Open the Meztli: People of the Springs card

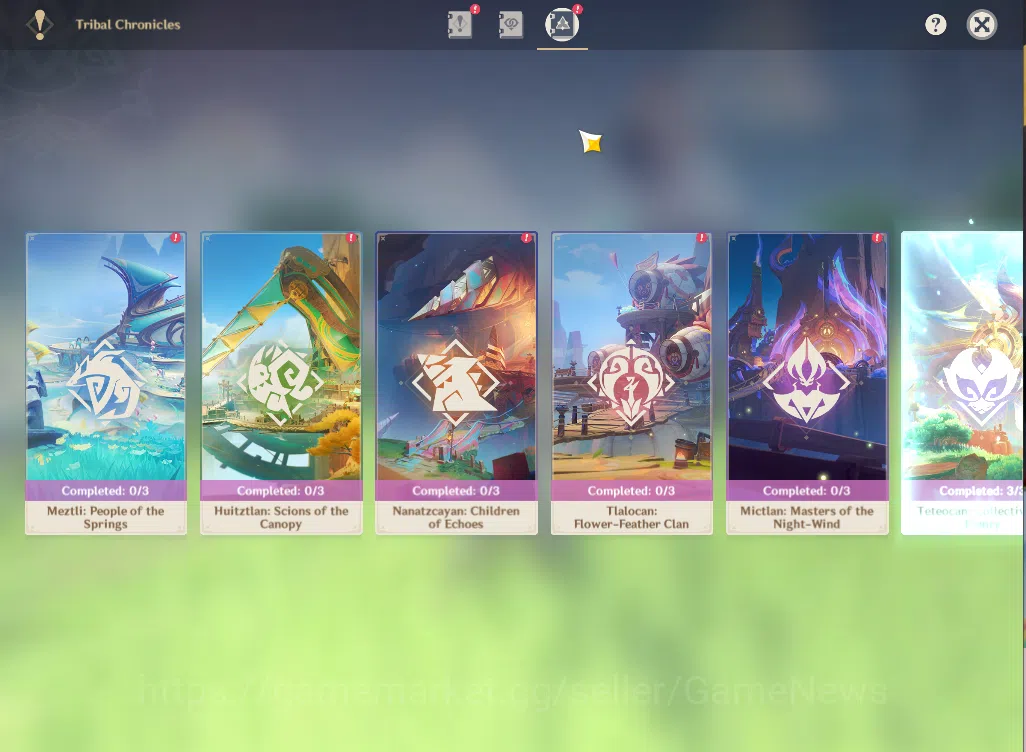106,383
